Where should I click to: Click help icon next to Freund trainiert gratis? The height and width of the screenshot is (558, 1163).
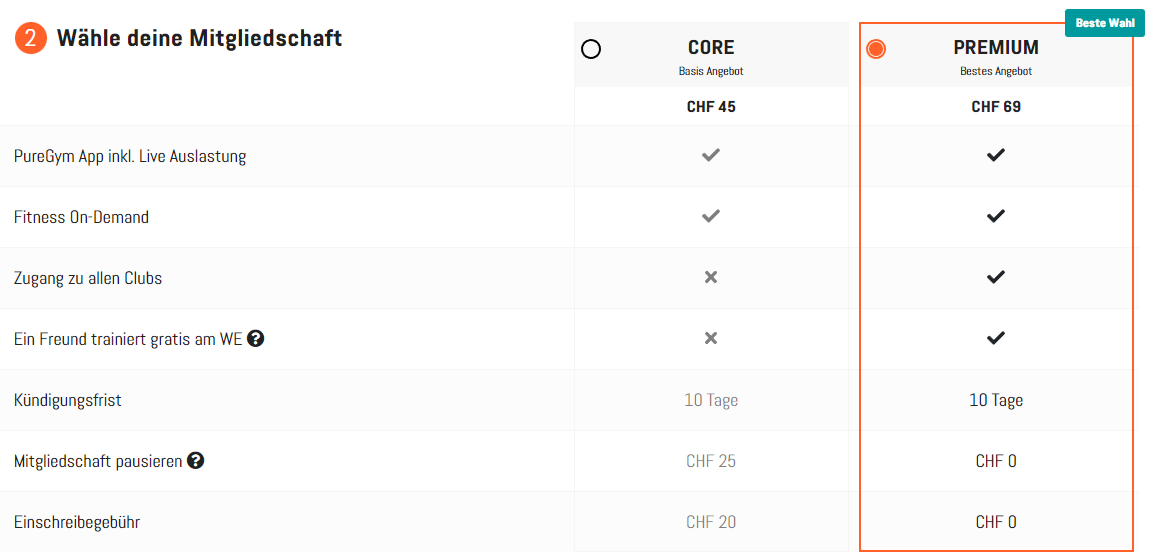click(256, 339)
